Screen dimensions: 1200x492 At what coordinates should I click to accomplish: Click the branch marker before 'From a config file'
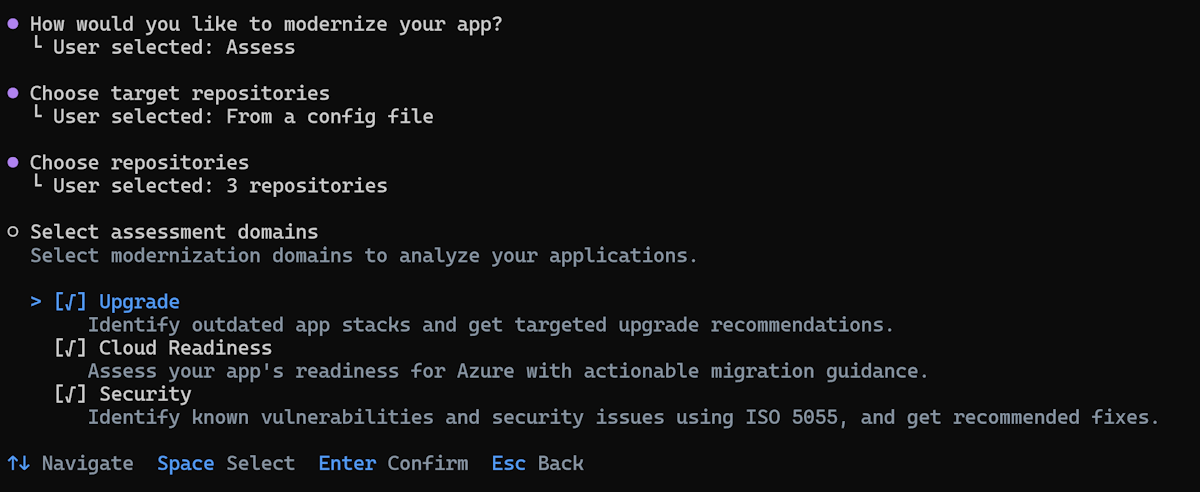(36, 115)
